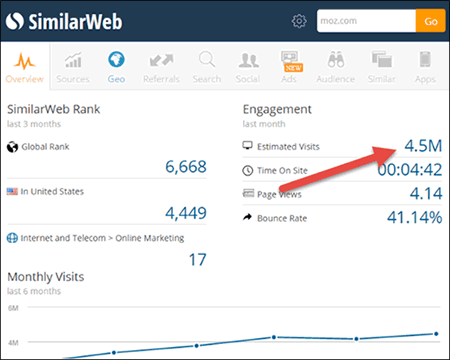Viewport: 450px width, 360px height.
Task: Click the globe icon beside Global Rank
Action: 12,147
